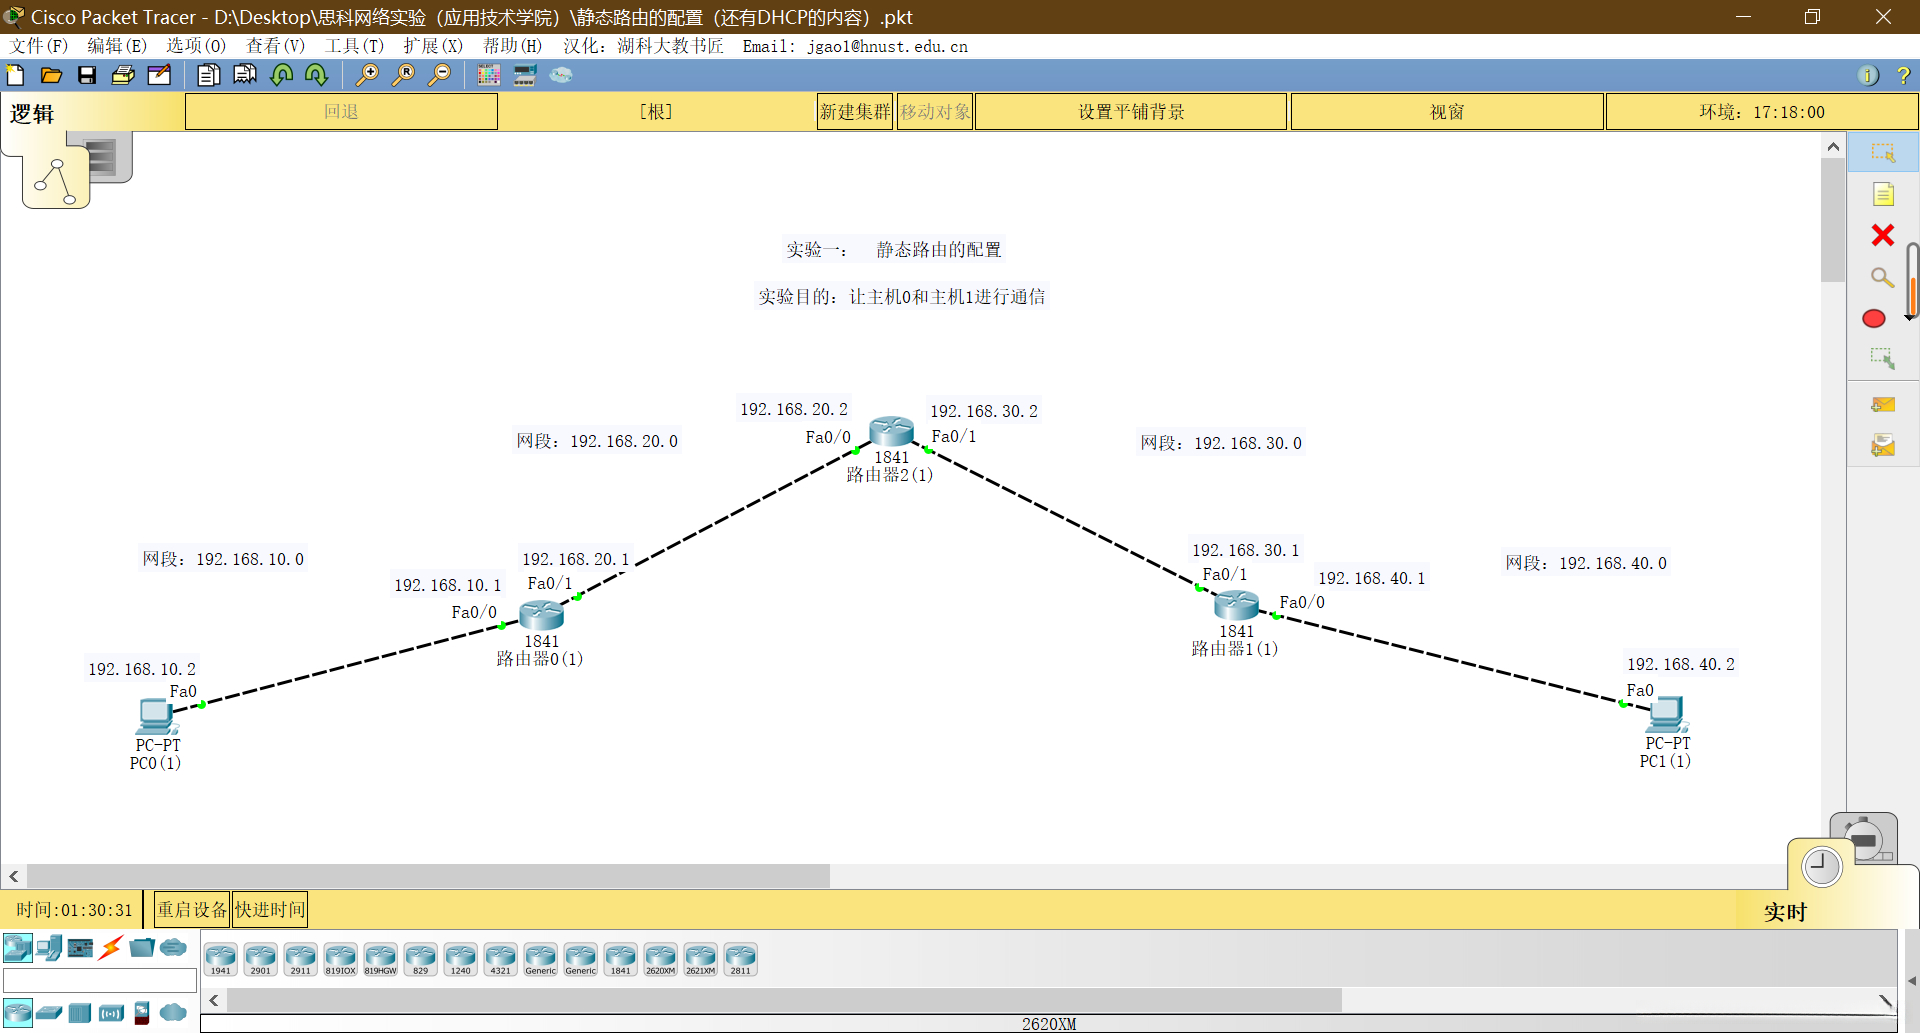Screen dimensions: 1920x1033
Task: Click router 路由器1(1) on the canvas
Action: (1236, 605)
